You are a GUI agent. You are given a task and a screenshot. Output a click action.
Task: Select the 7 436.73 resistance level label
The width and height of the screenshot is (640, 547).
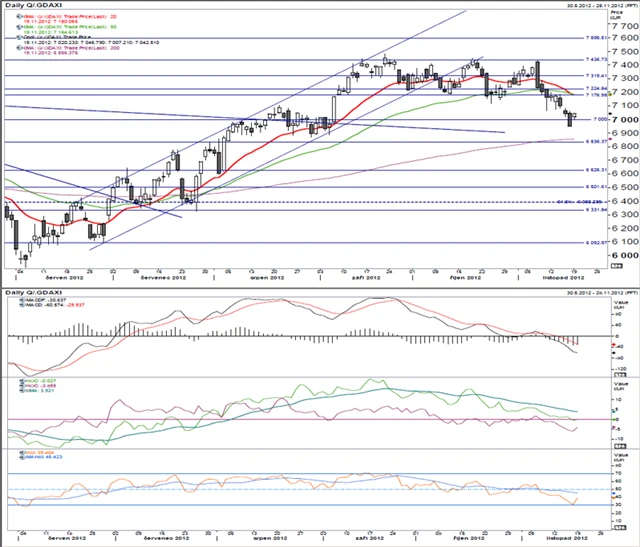596,60
